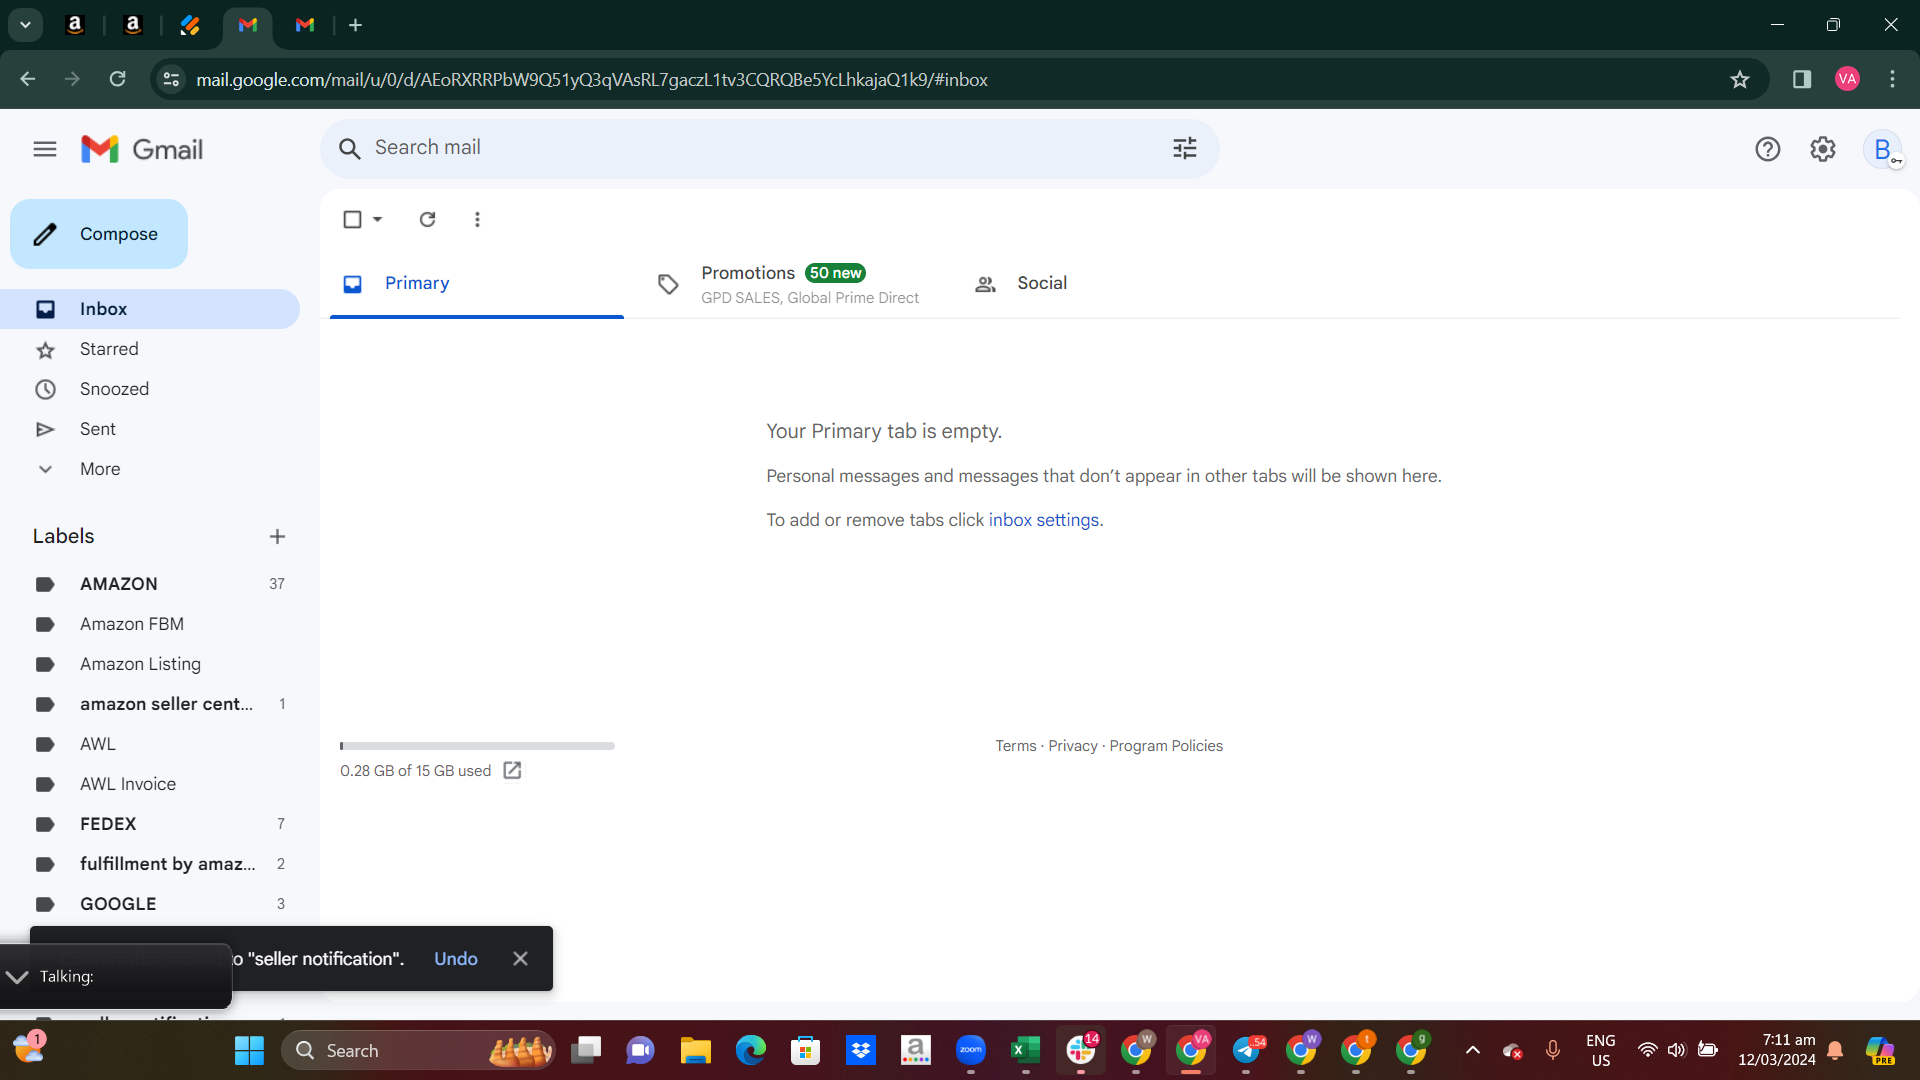Dismiss the seller notification snackbar
The width and height of the screenshot is (1920, 1080).
pyautogui.click(x=520, y=958)
